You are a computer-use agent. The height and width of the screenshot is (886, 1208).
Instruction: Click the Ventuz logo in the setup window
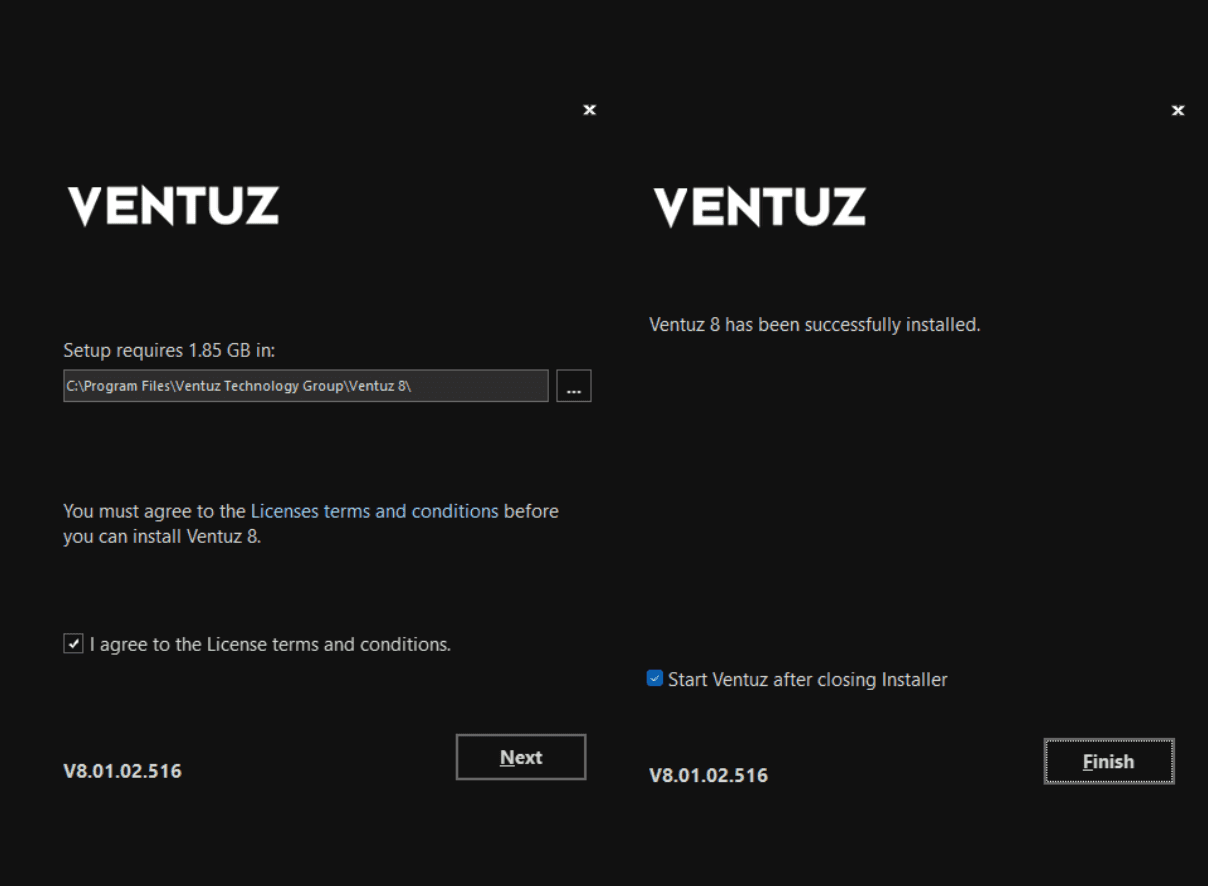(173, 206)
